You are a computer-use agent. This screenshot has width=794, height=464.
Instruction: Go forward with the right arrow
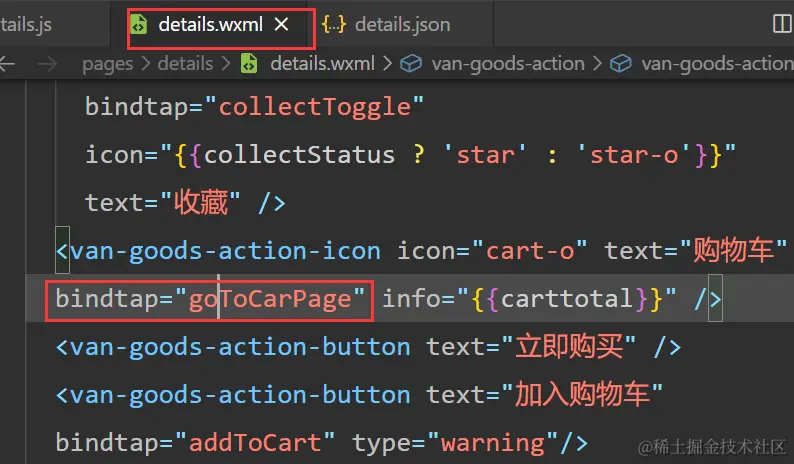tap(48, 64)
